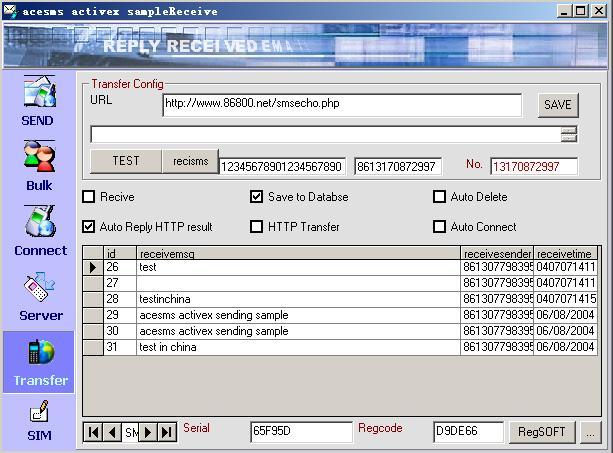Click the Regcode field D9DE66
613x453 pixels.
tap(468, 432)
